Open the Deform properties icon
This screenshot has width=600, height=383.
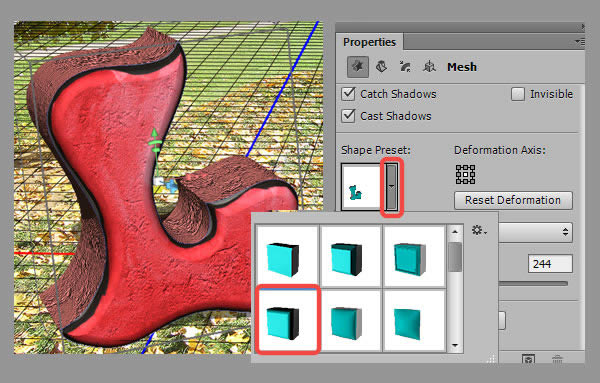(382, 67)
